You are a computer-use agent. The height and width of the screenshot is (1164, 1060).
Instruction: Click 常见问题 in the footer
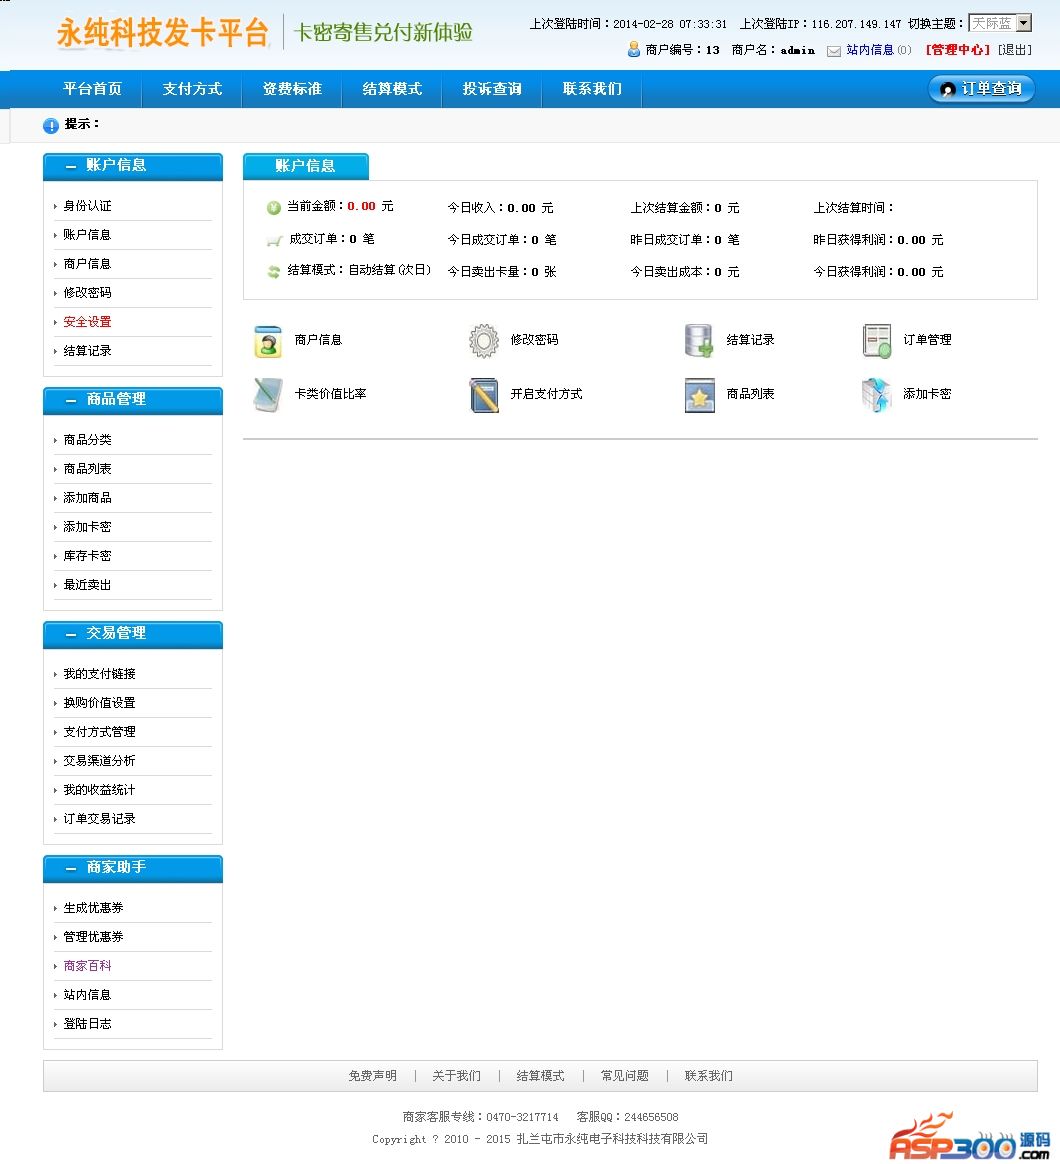[625, 1076]
